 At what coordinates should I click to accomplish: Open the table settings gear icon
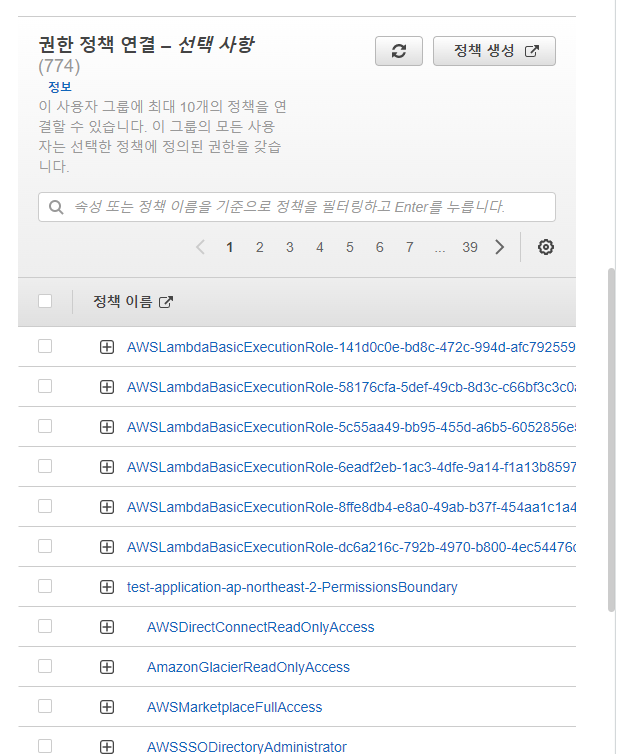(545, 247)
